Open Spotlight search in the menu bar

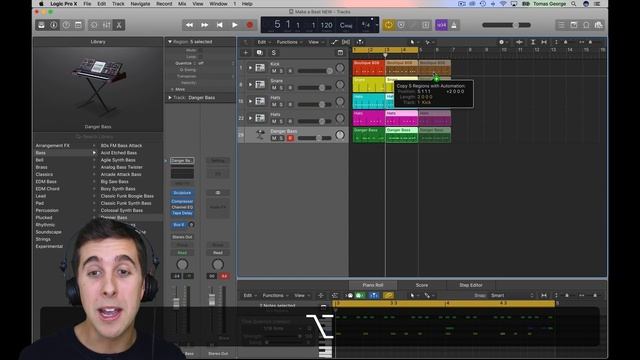[x=573, y=4]
